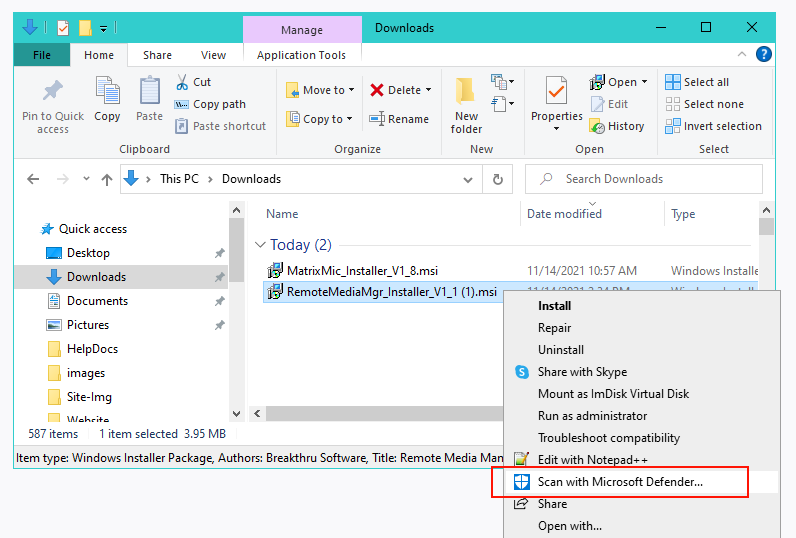Click Invert selection icon
The height and width of the screenshot is (538, 796).
(673, 126)
